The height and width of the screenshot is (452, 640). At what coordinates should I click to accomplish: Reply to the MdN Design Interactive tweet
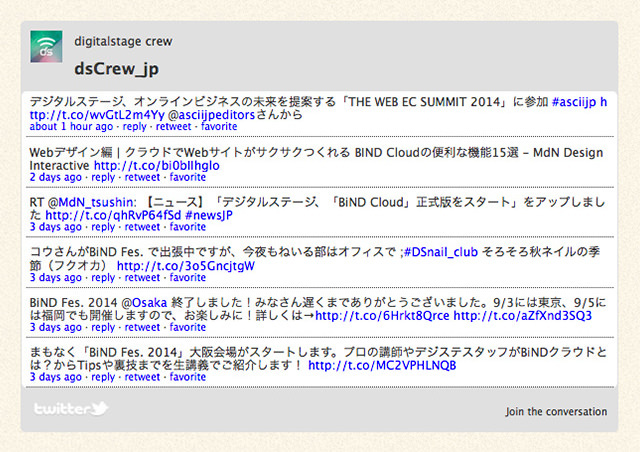[103, 177]
